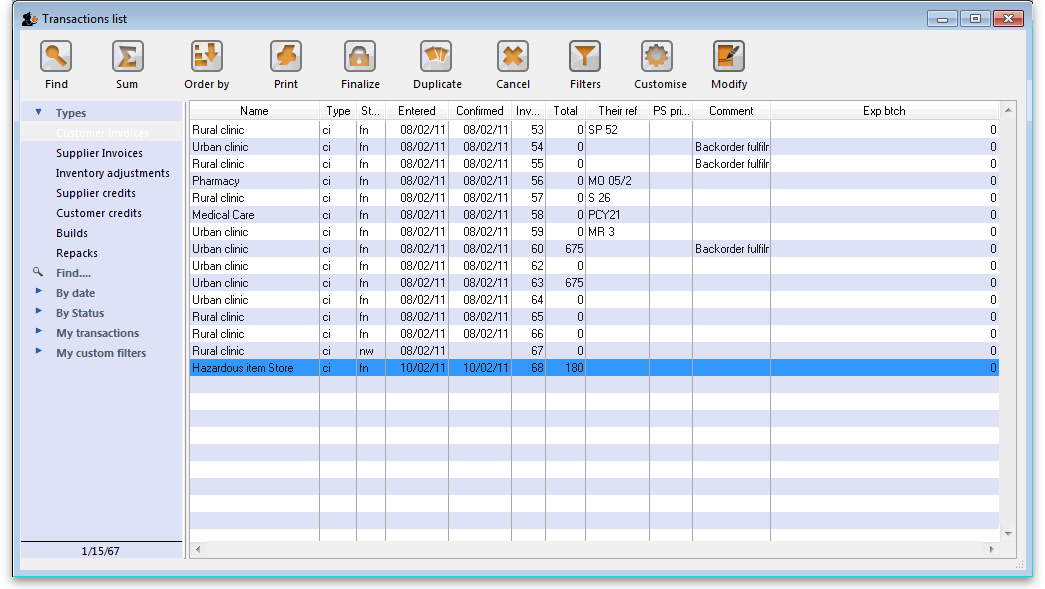The height and width of the screenshot is (589, 1045).
Task: Open the Customise gear tool
Action: point(657,57)
